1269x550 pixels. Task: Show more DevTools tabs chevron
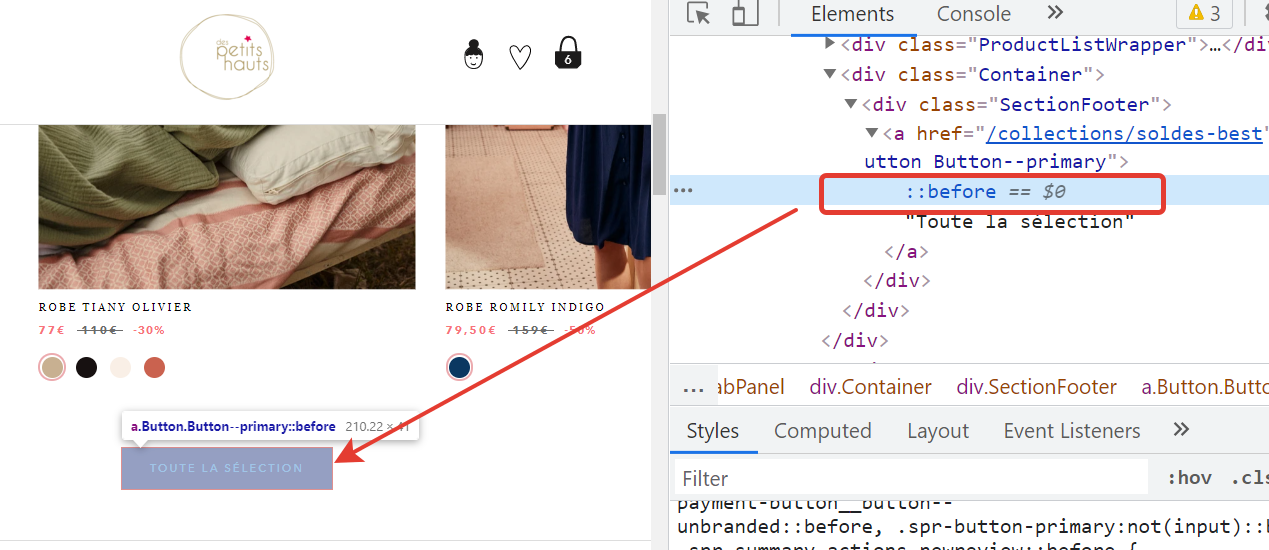[1055, 13]
